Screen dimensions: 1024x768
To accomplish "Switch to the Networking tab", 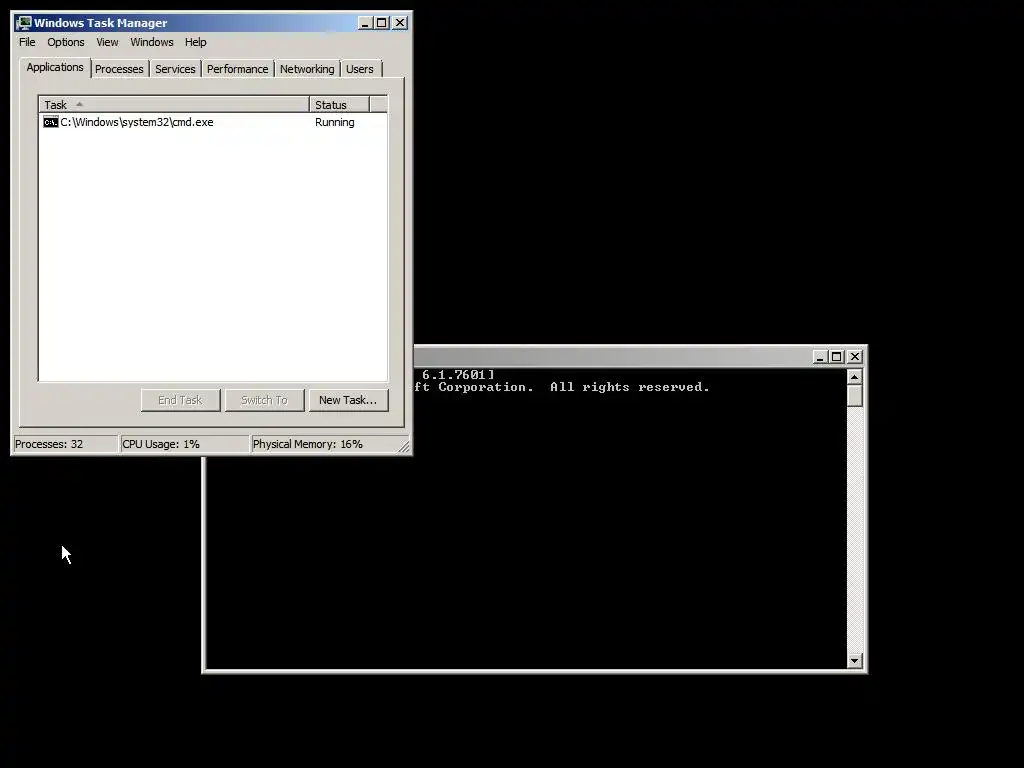I will pos(307,69).
